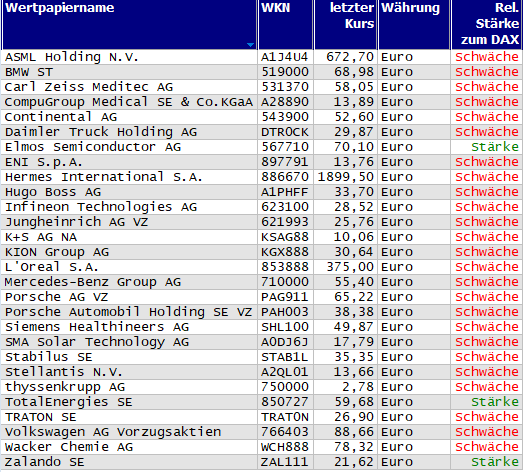
Task: Click WKN DTR0CK
Action: point(285,132)
